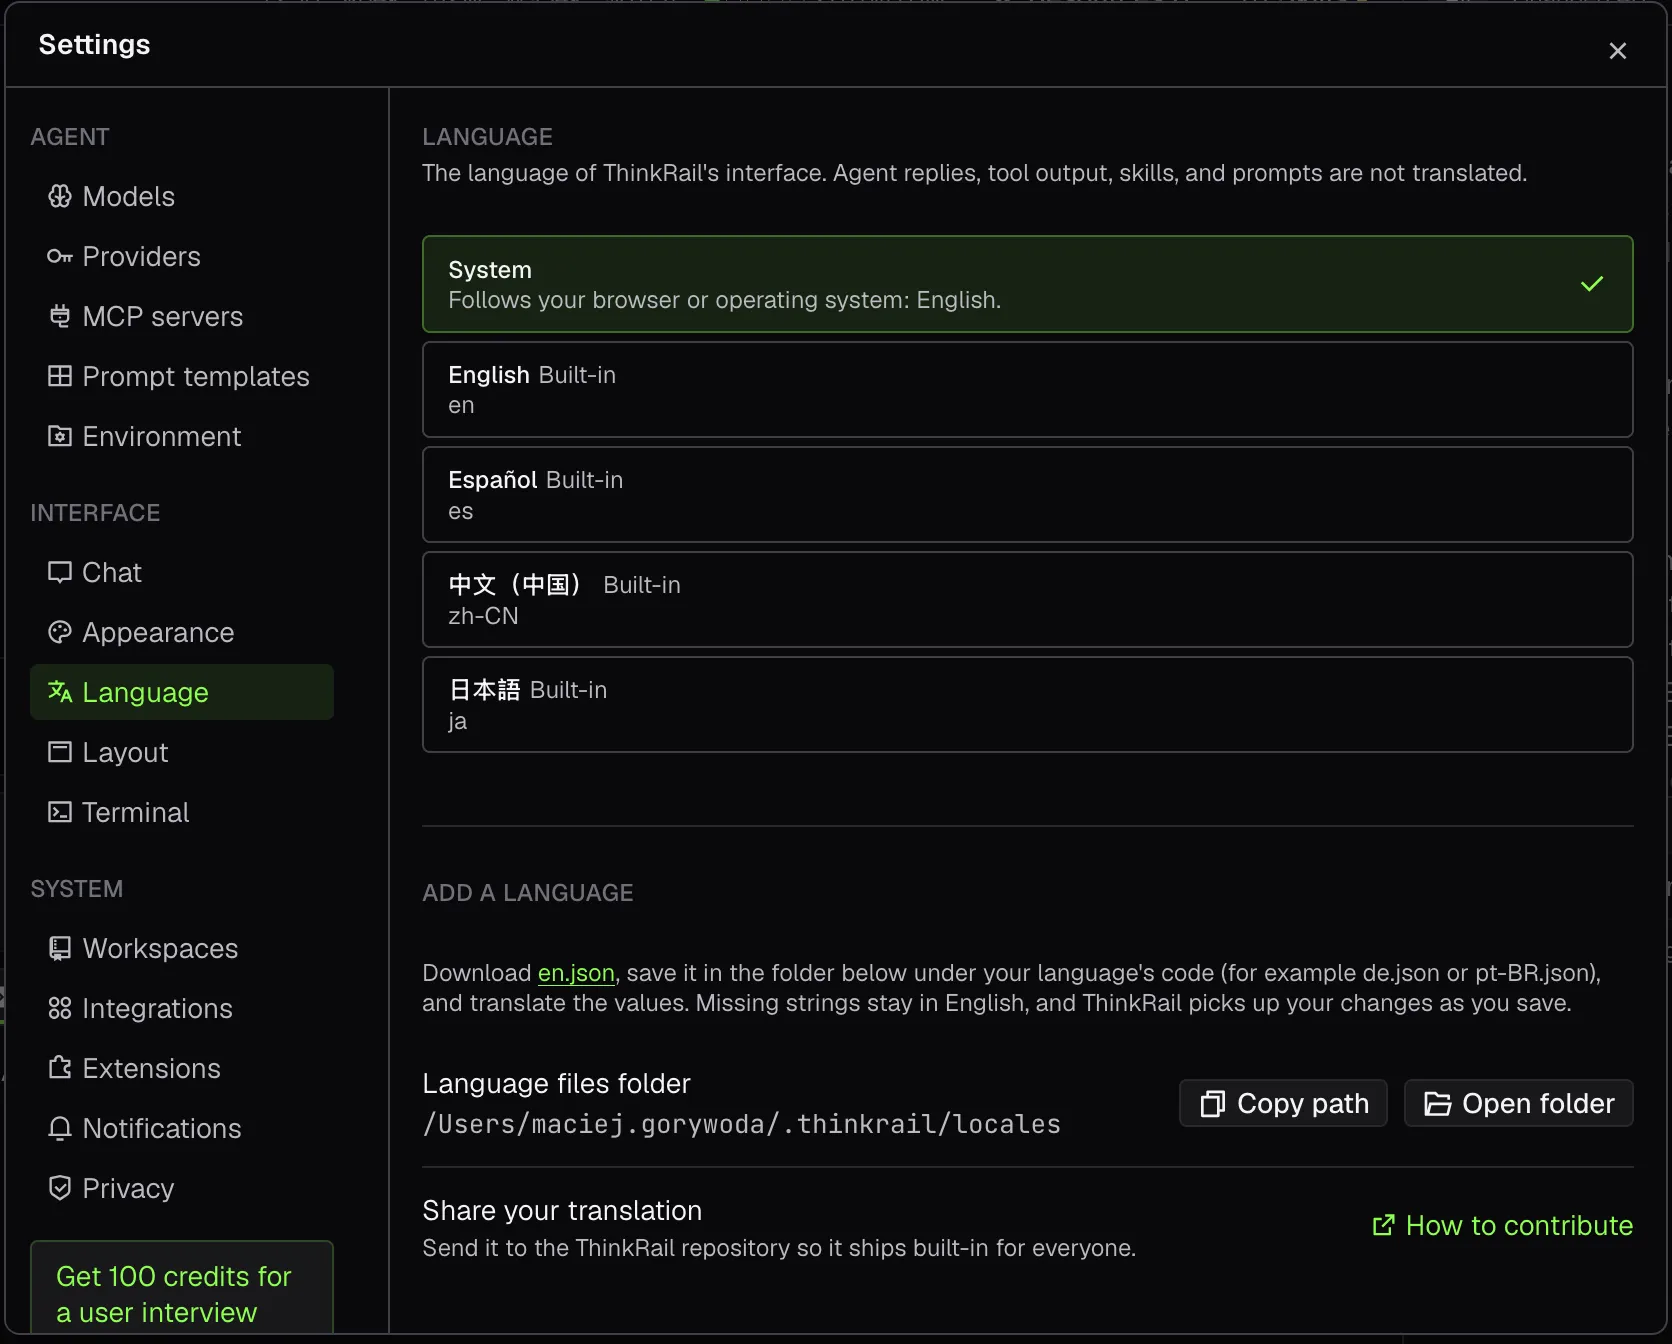Click the Prompt templates grid icon
The height and width of the screenshot is (1344, 1672).
60,376
